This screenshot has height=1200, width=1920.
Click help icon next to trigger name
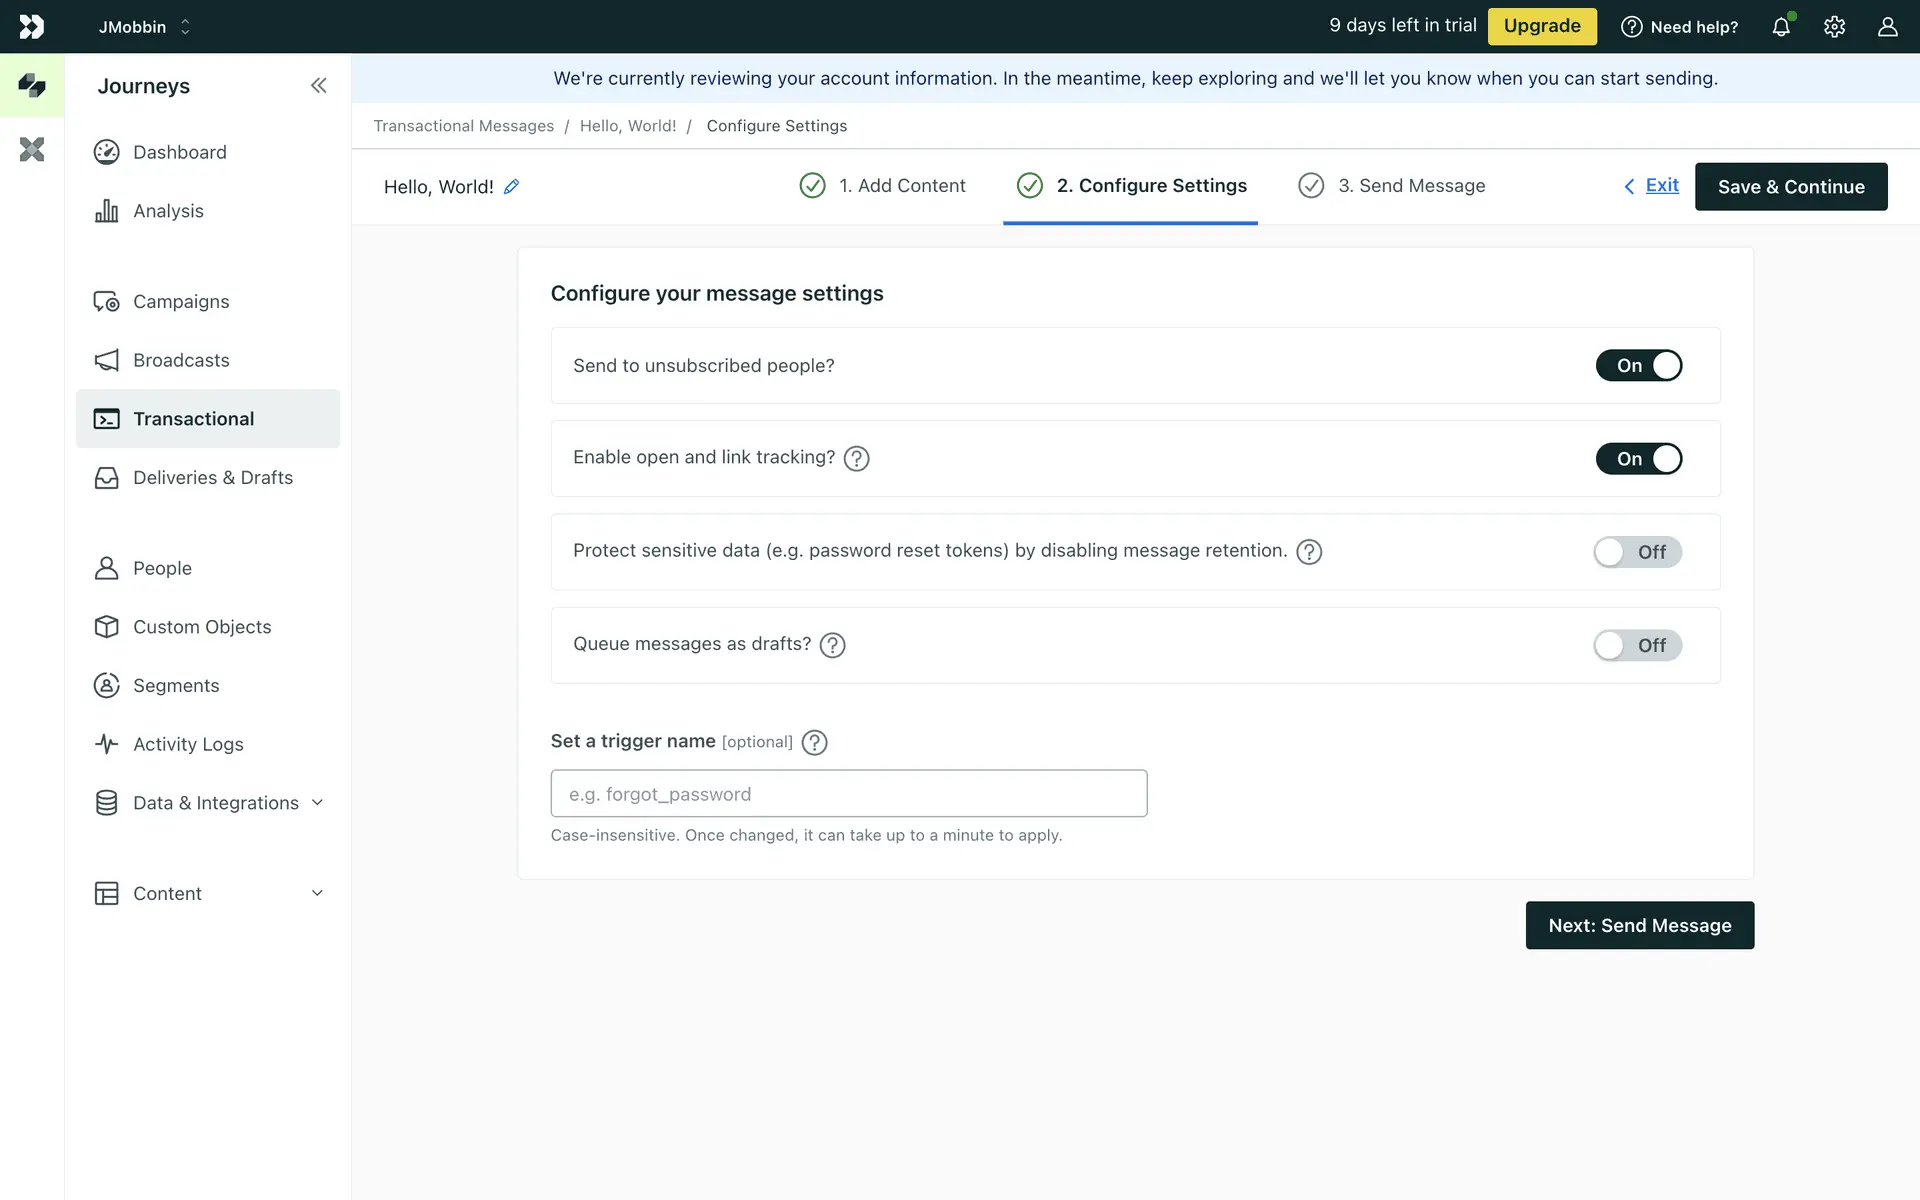[x=814, y=742]
